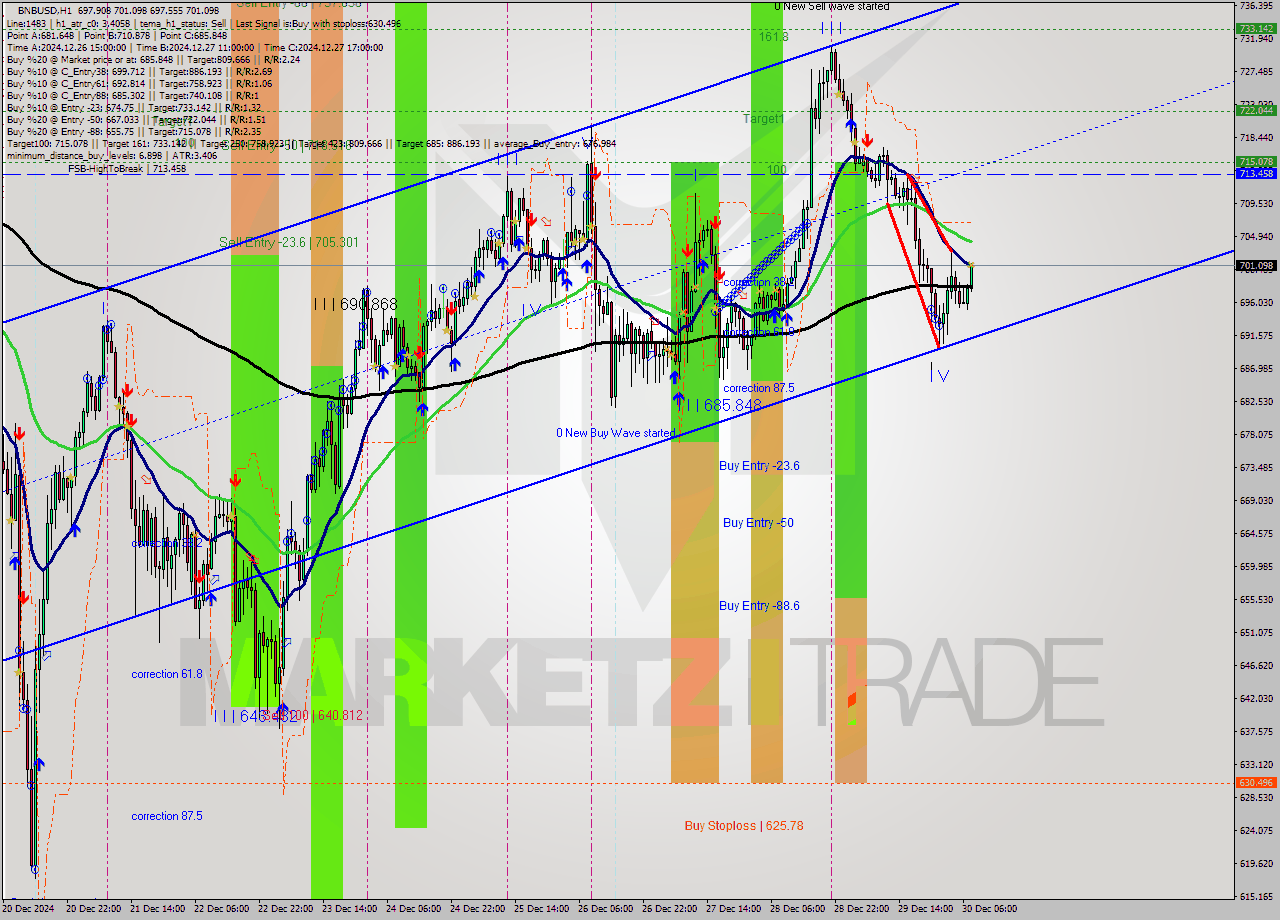The height and width of the screenshot is (920, 1280).
Task: Click 'minimum_distance_buy_levels: 6.898' line
Action: pos(112,156)
